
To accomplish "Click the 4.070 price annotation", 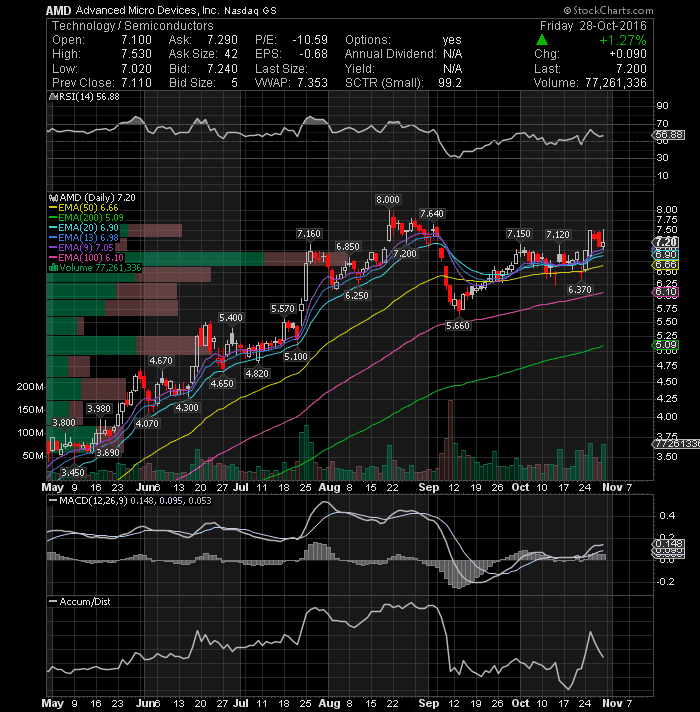I will click(148, 424).
